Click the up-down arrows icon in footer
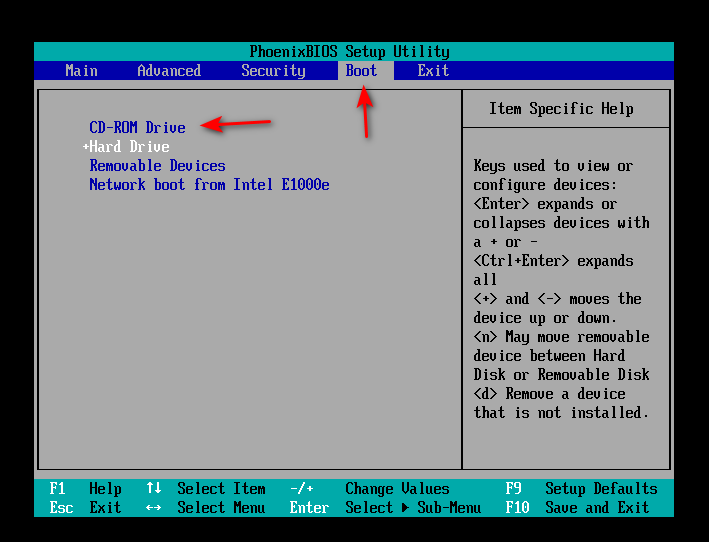709x542 pixels. (154, 488)
